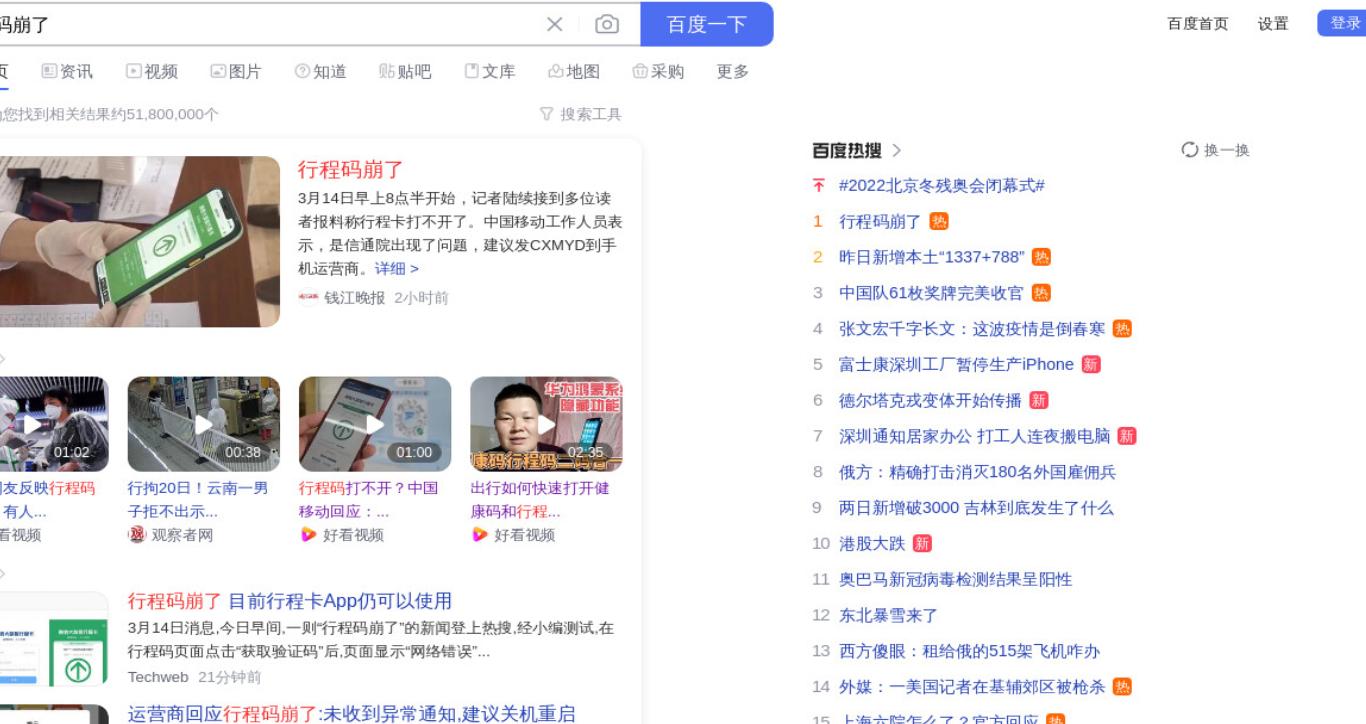Open video titled 行程码打不开？中国移动回应
Image resolution: width=1366 pixels, height=724 pixels.
[x=368, y=500]
